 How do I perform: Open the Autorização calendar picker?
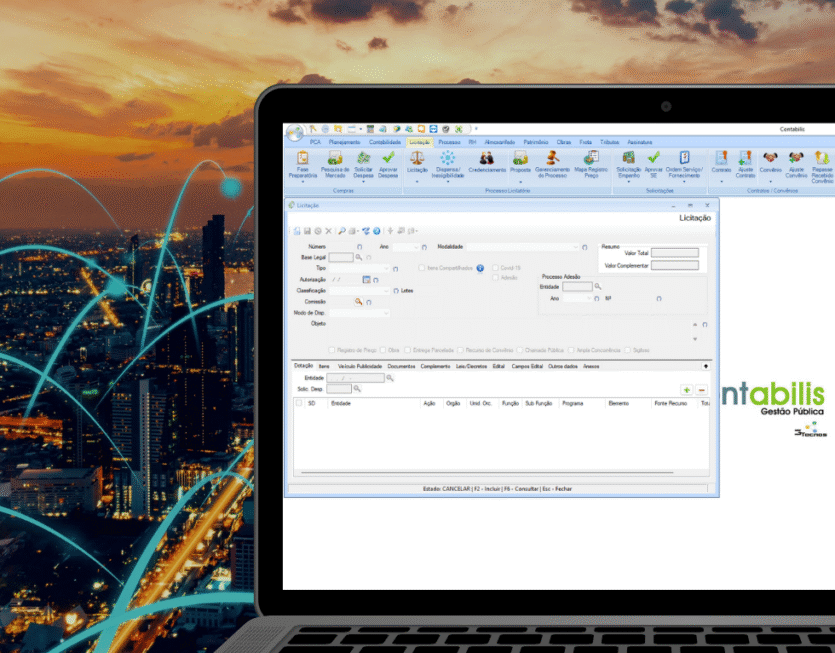coord(366,279)
